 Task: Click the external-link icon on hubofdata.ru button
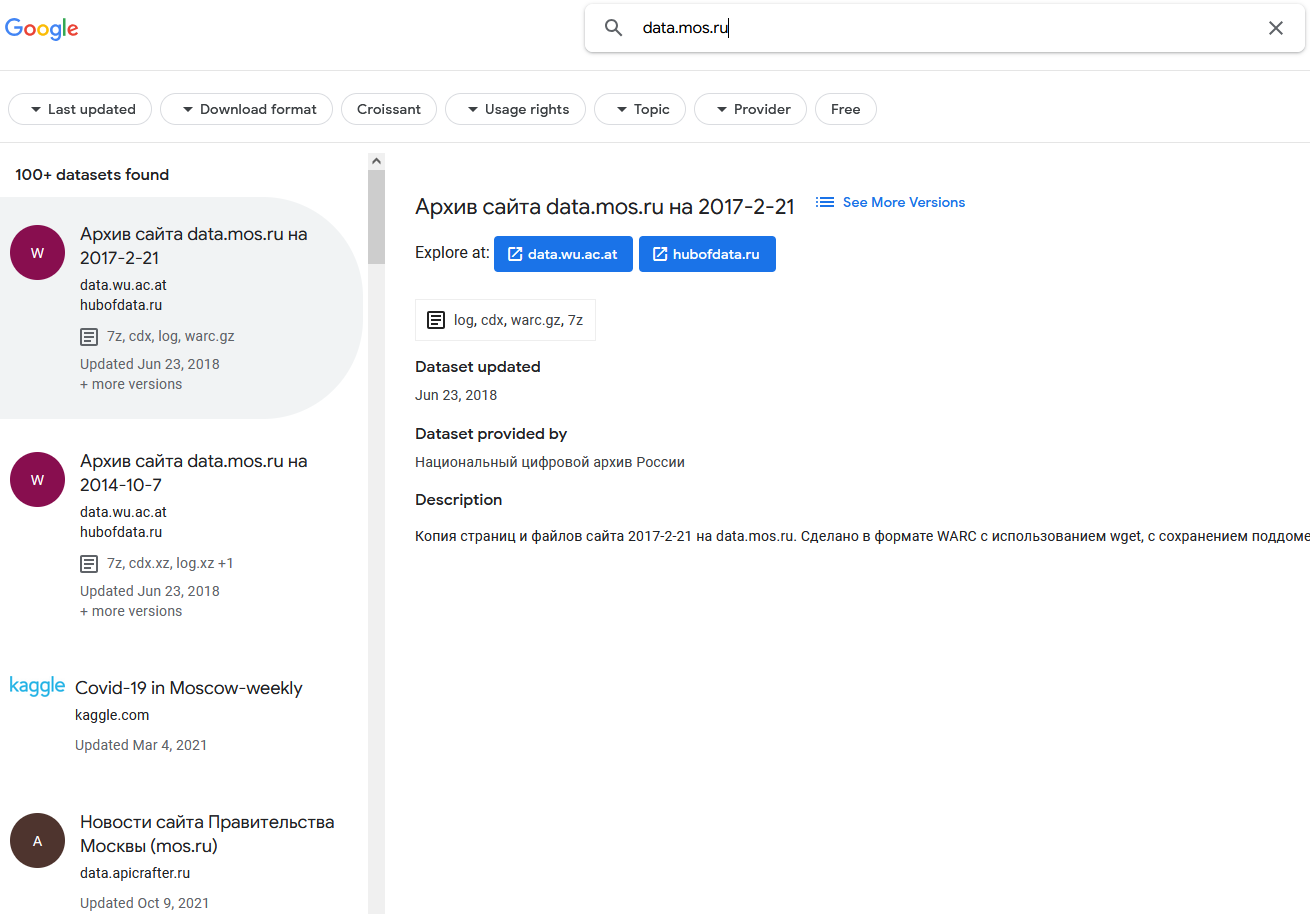tap(660, 254)
